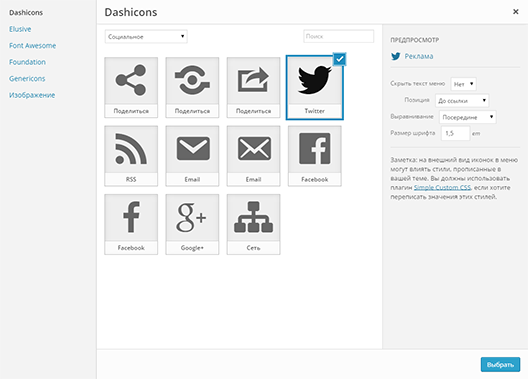
Task: Switch to Font Awesome icon set
Action: click(x=33, y=45)
